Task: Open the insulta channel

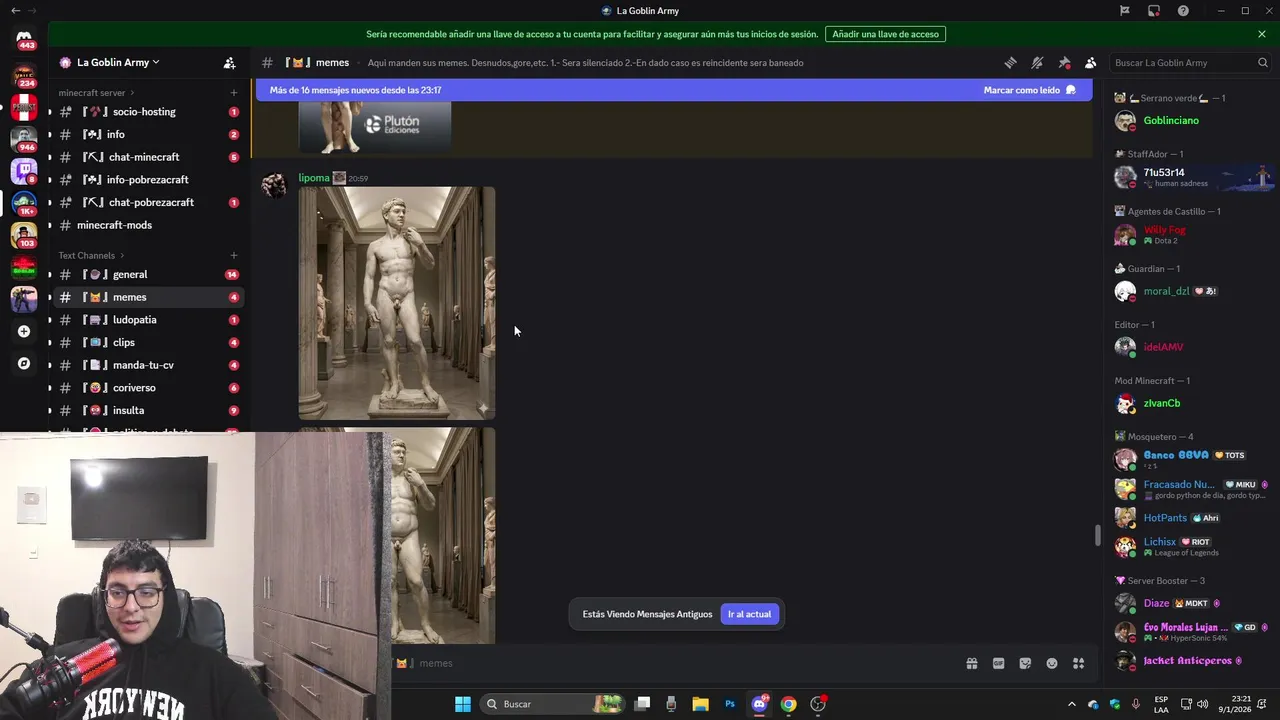Action: [148, 410]
